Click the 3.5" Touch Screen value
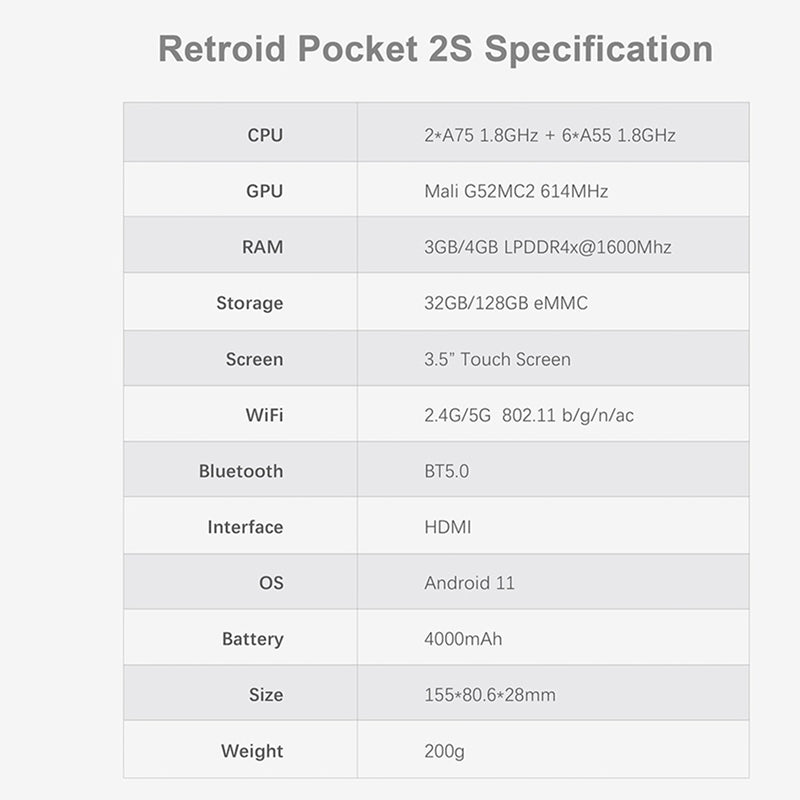Screen dimensions: 800x800 [497, 359]
